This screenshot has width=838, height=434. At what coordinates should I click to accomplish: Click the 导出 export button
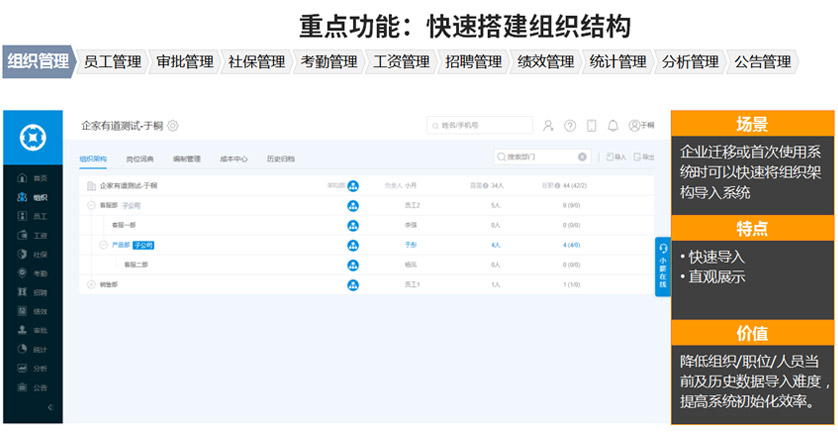coord(645,157)
